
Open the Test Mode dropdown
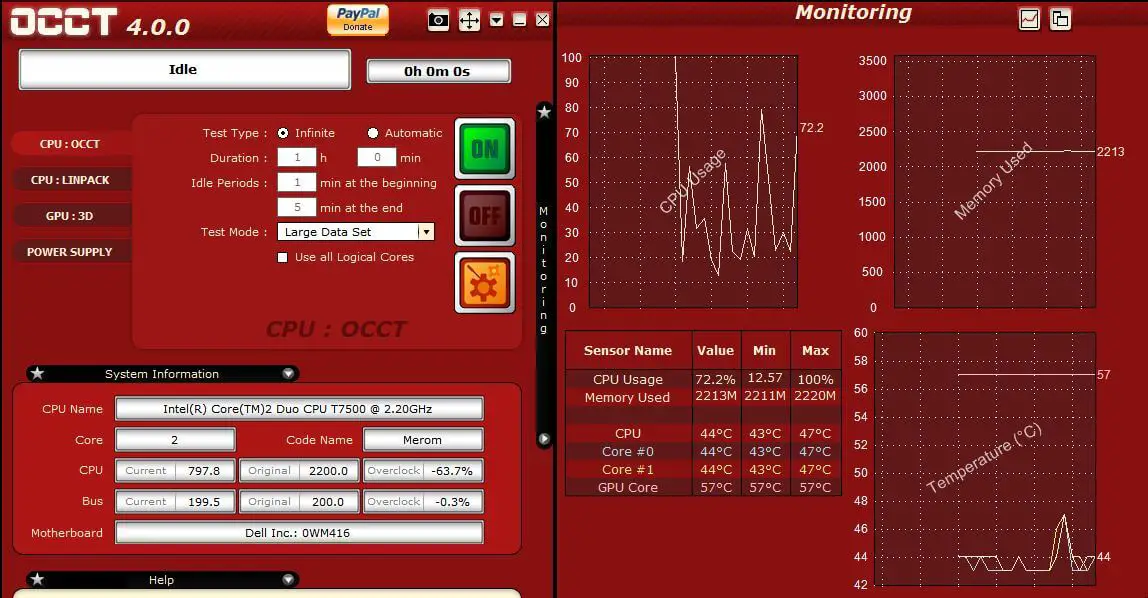(x=356, y=232)
